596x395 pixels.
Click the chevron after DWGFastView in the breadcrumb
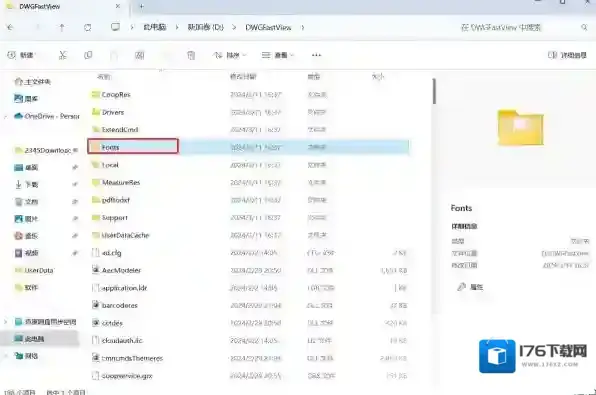point(303,27)
